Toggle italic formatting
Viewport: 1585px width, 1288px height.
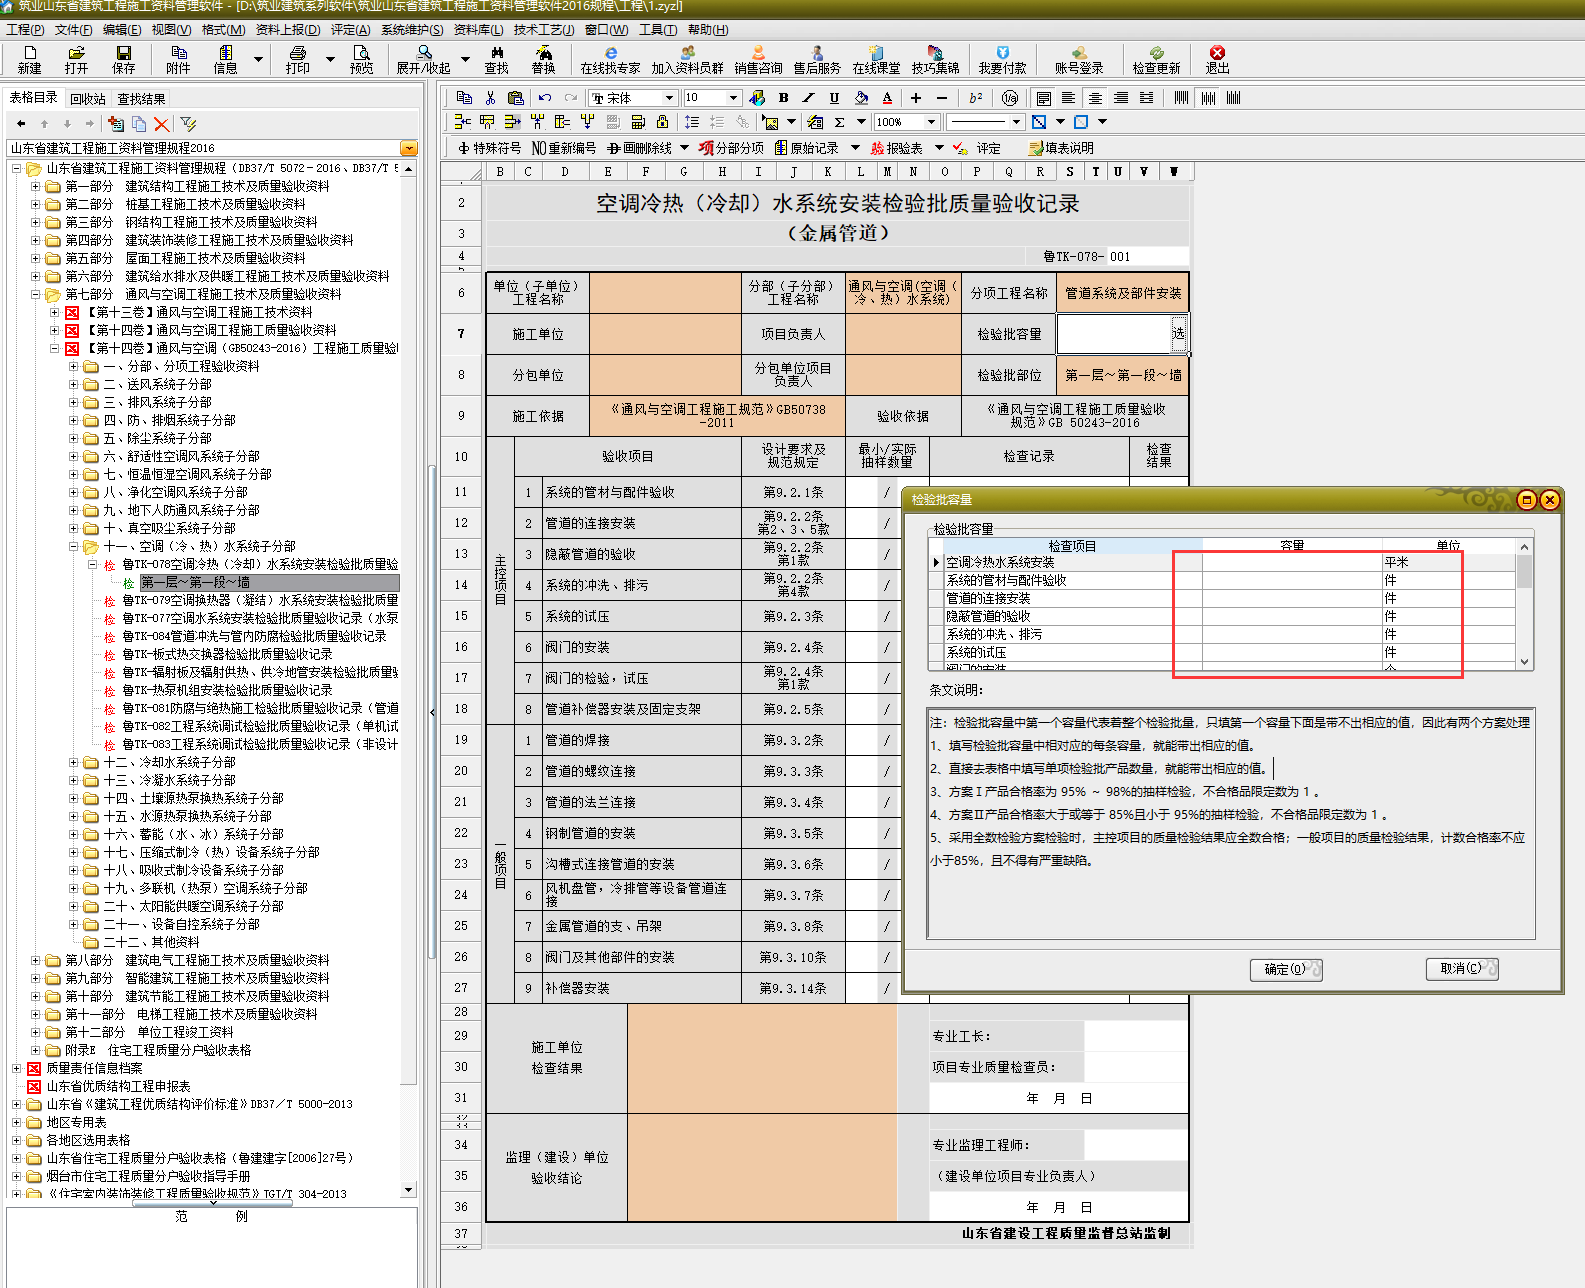[x=808, y=98]
